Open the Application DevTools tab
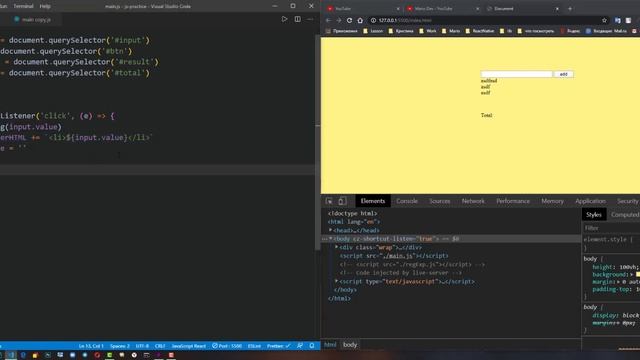Image resolution: width=640 pixels, height=360 pixels. tap(591, 201)
